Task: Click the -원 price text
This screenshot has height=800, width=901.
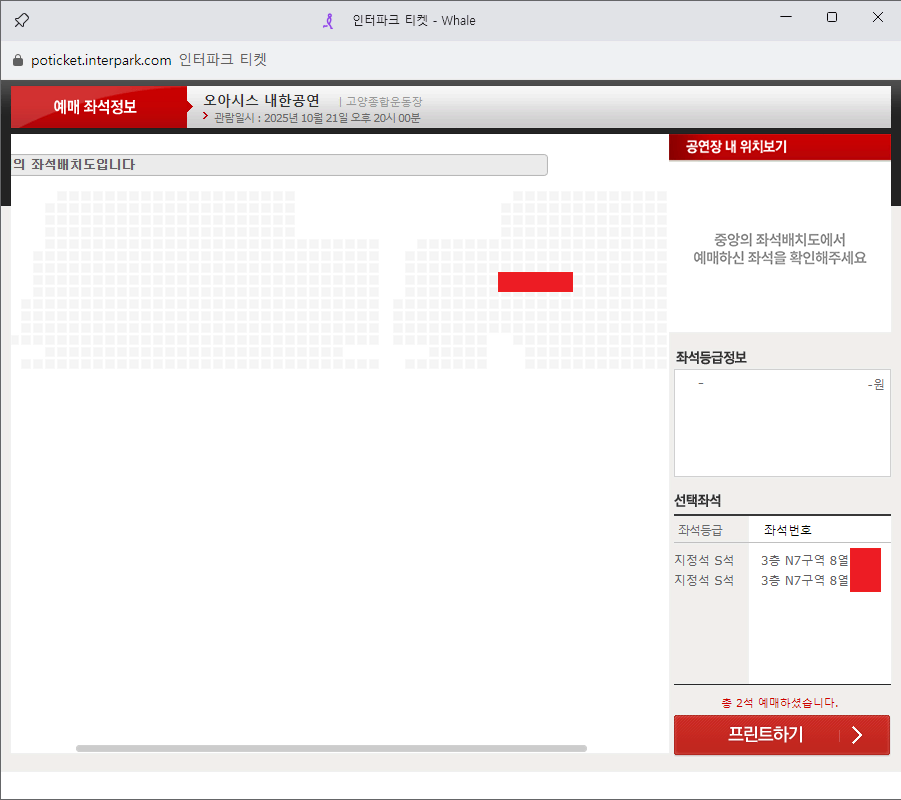Action: [876, 384]
